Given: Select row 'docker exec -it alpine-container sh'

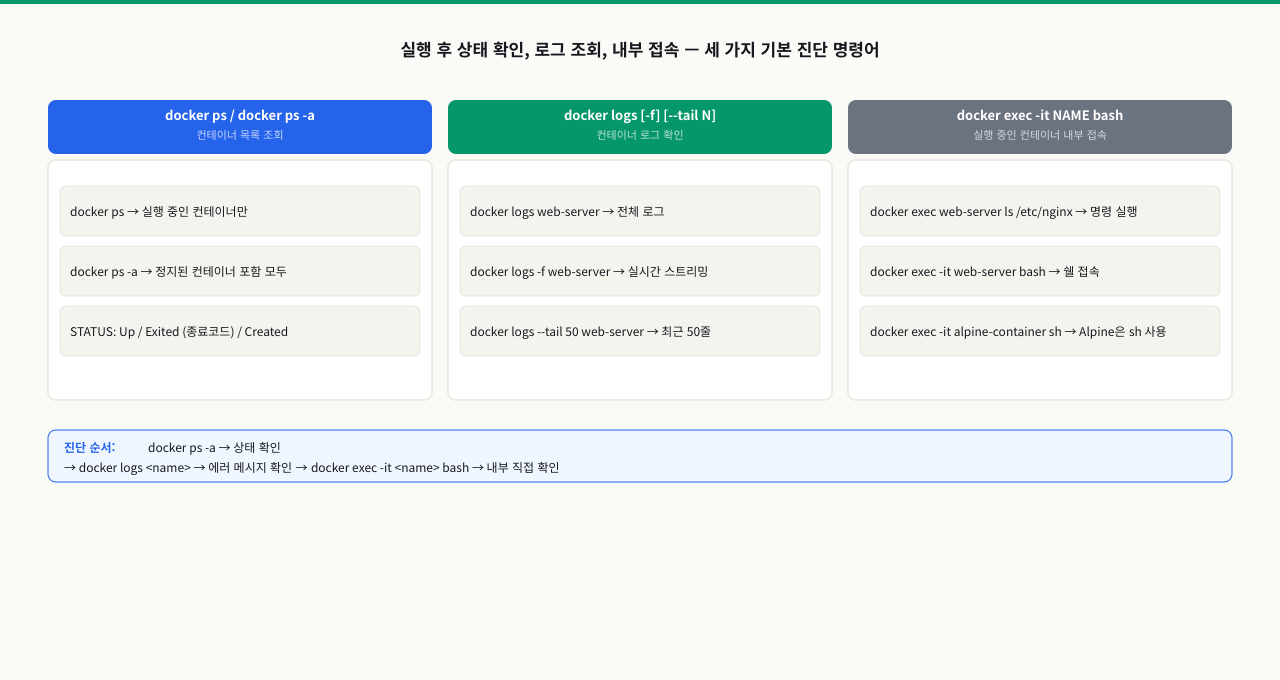Looking at the screenshot, I should click(1040, 331).
